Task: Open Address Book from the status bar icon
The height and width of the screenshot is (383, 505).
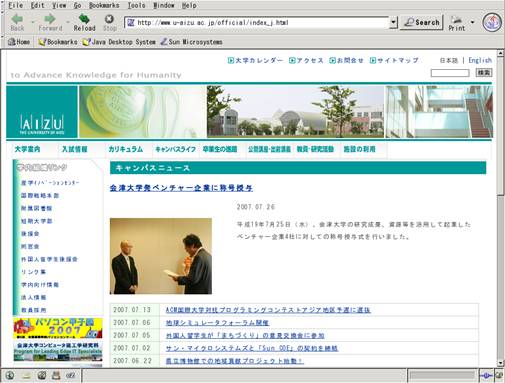Action: click(x=56, y=376)
